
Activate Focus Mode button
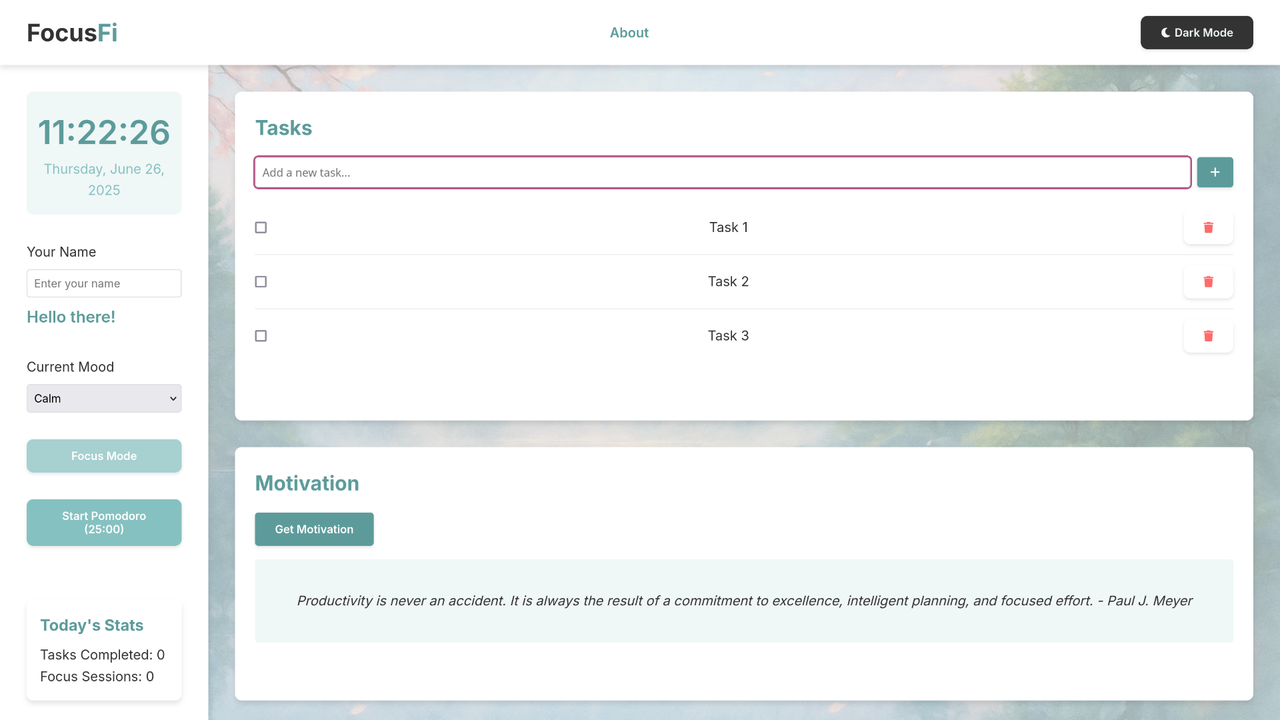(x=104, y=456)
